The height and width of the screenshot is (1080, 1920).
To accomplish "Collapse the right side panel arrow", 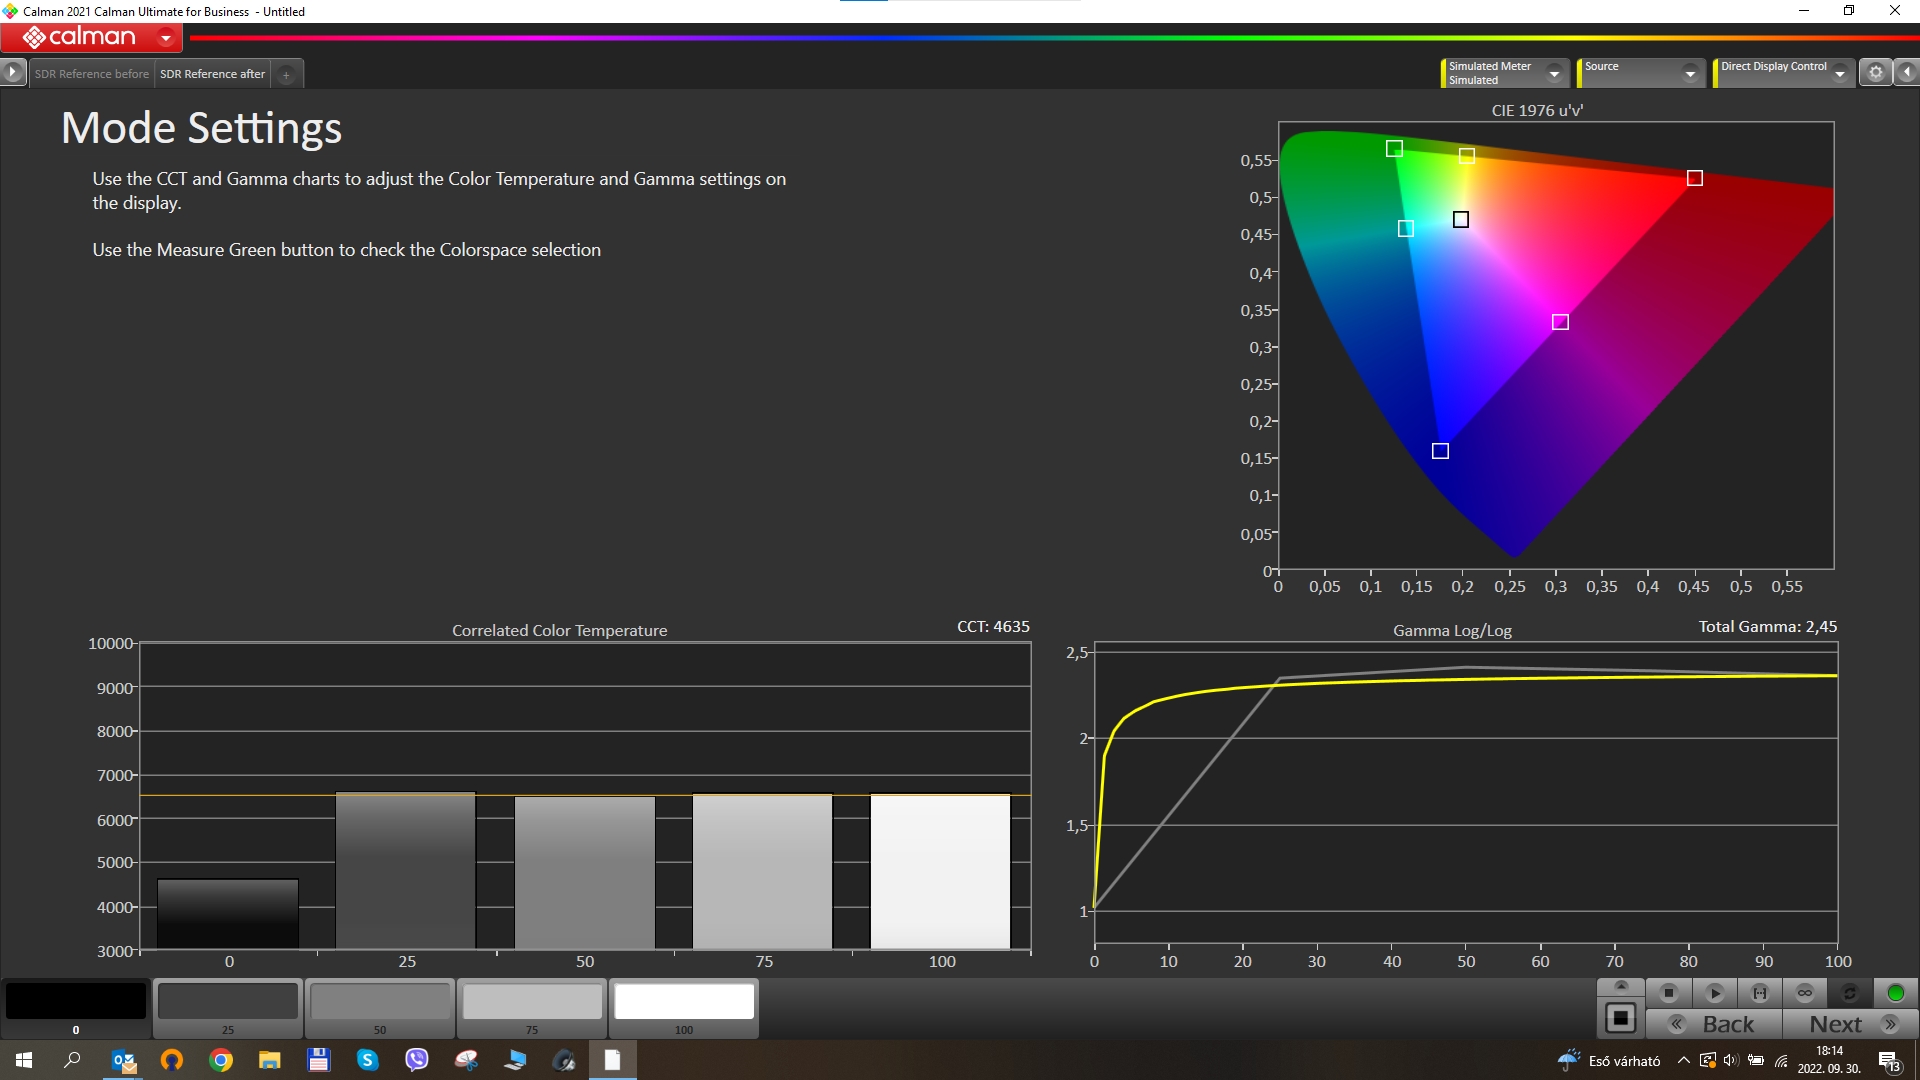I will click(1907, 72).
